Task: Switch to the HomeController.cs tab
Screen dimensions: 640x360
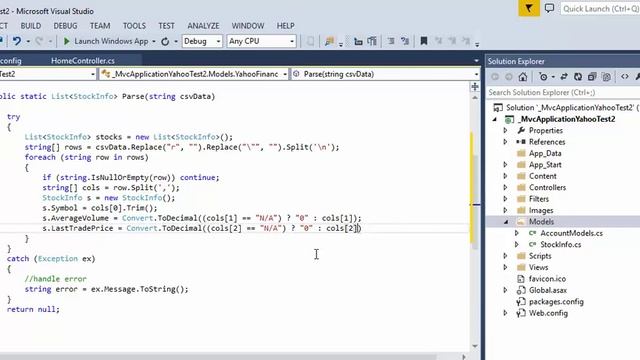Action: coord(83,61)
